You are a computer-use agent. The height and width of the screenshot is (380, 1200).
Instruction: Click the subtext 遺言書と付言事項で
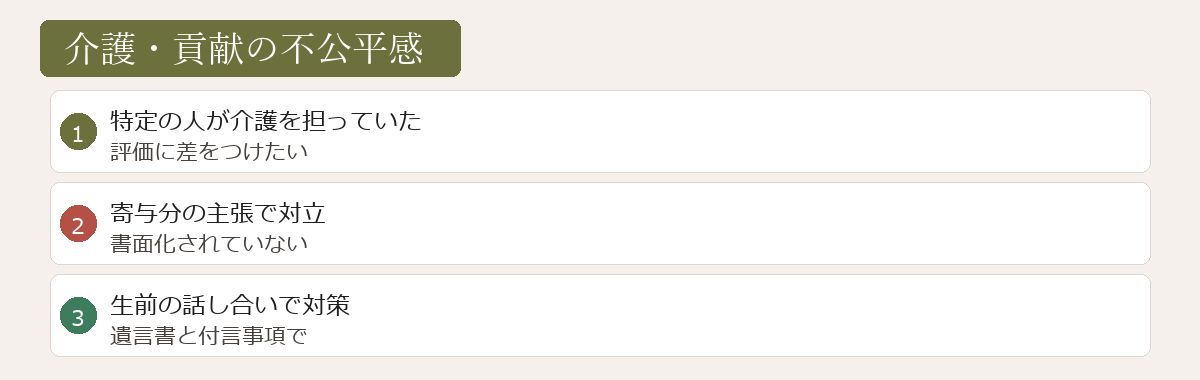[x=208, y=336]
